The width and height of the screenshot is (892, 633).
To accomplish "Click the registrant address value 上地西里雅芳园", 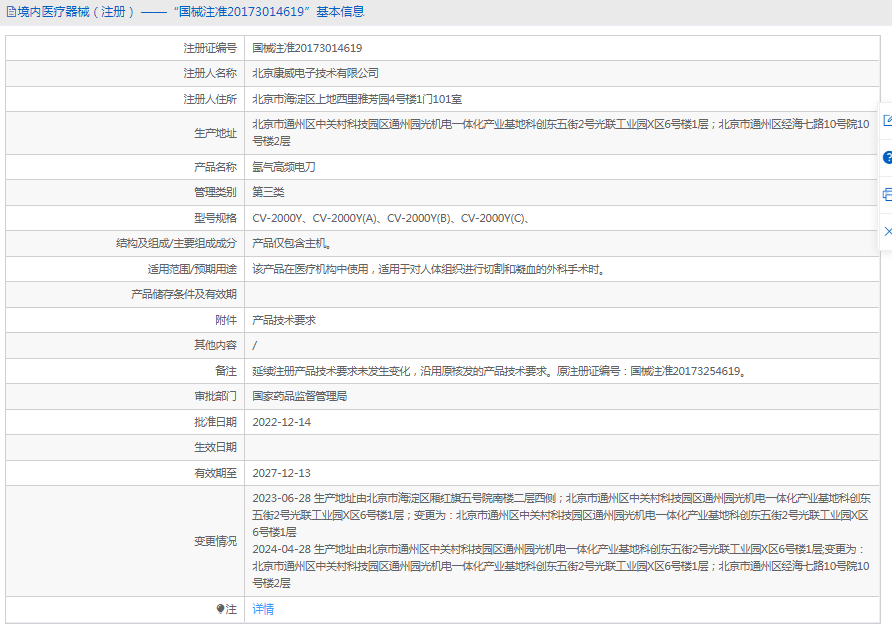I will (356, 99).
